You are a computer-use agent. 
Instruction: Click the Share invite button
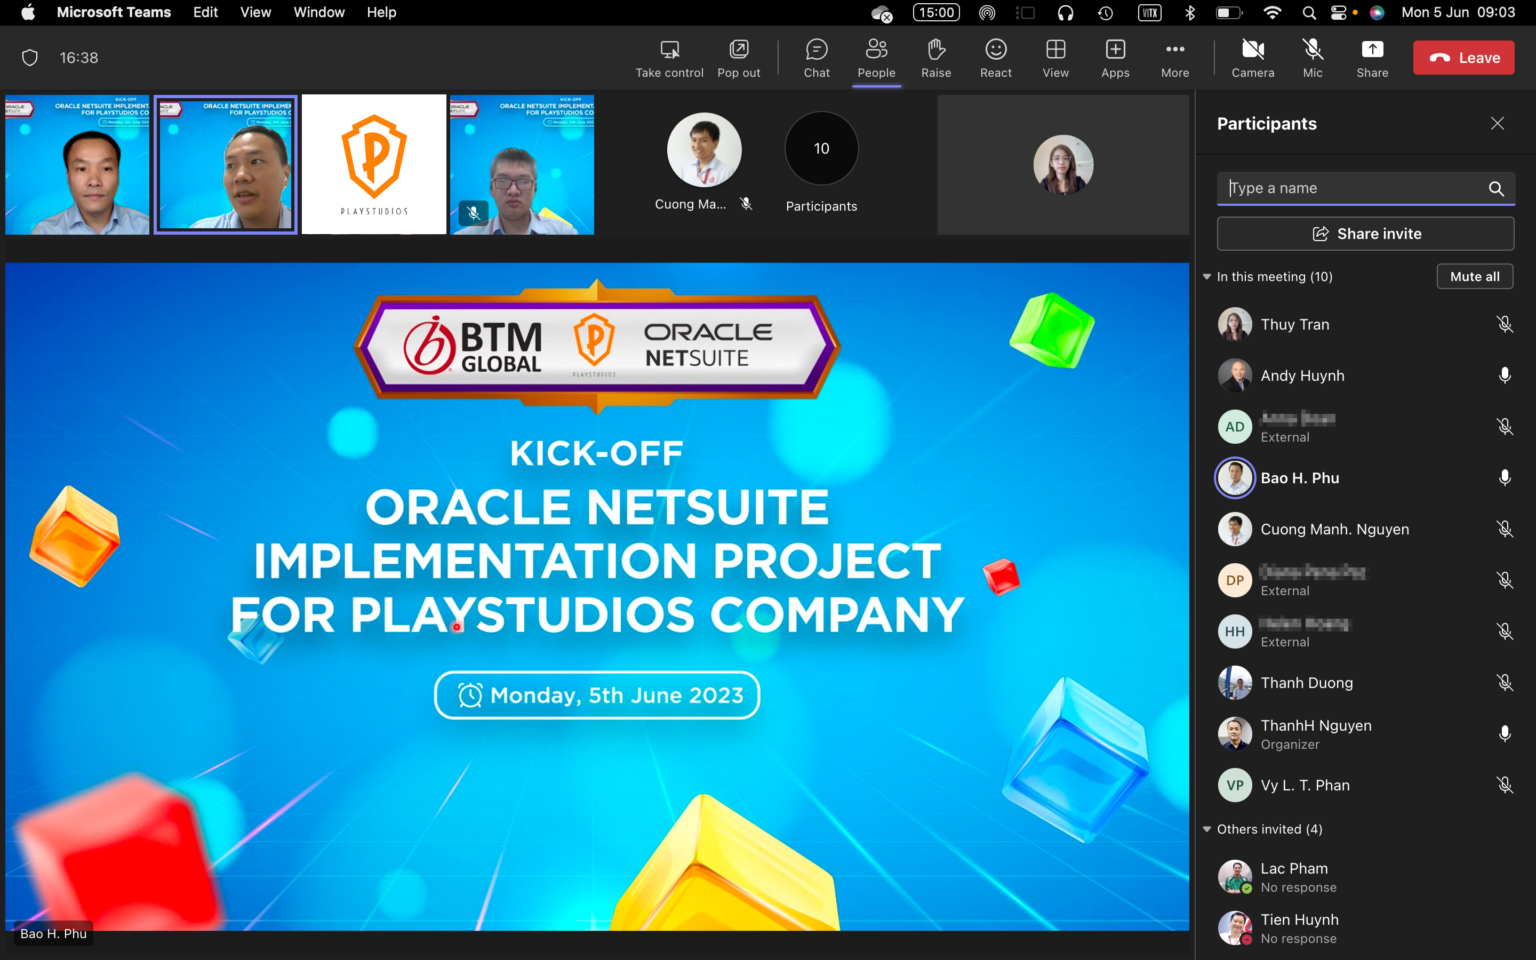pyautogui.click(x=1365, y=234)
